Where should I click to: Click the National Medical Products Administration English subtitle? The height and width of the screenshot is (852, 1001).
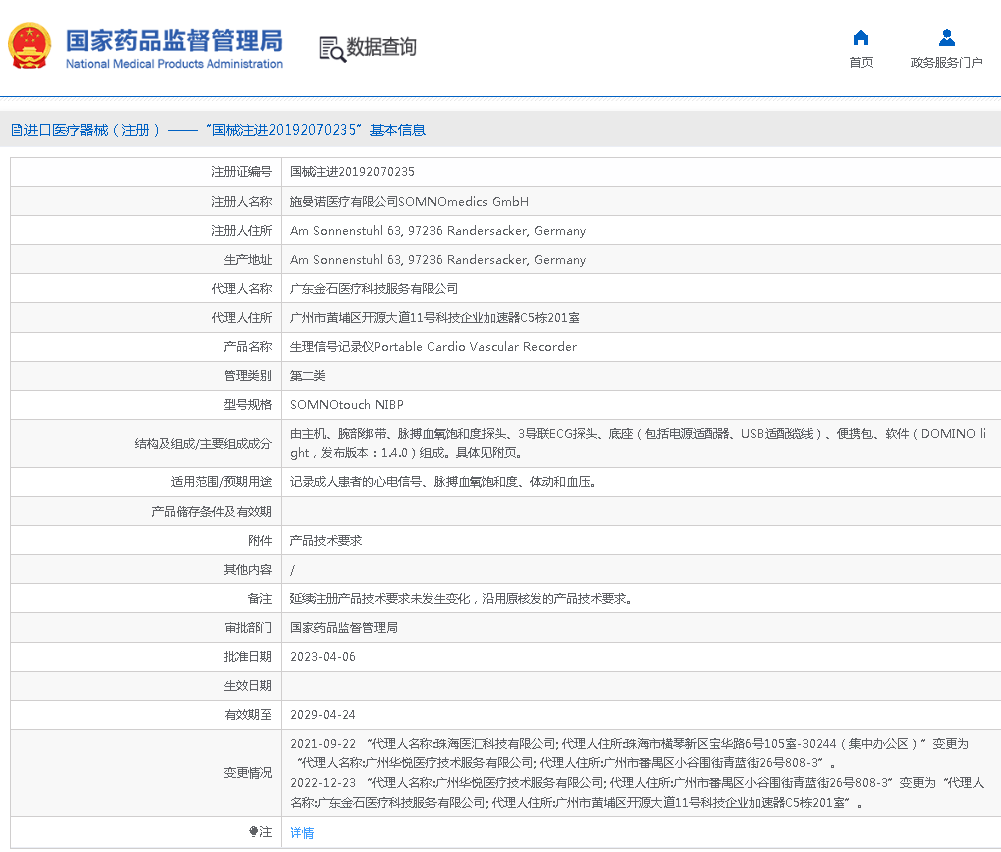(174, 64)
